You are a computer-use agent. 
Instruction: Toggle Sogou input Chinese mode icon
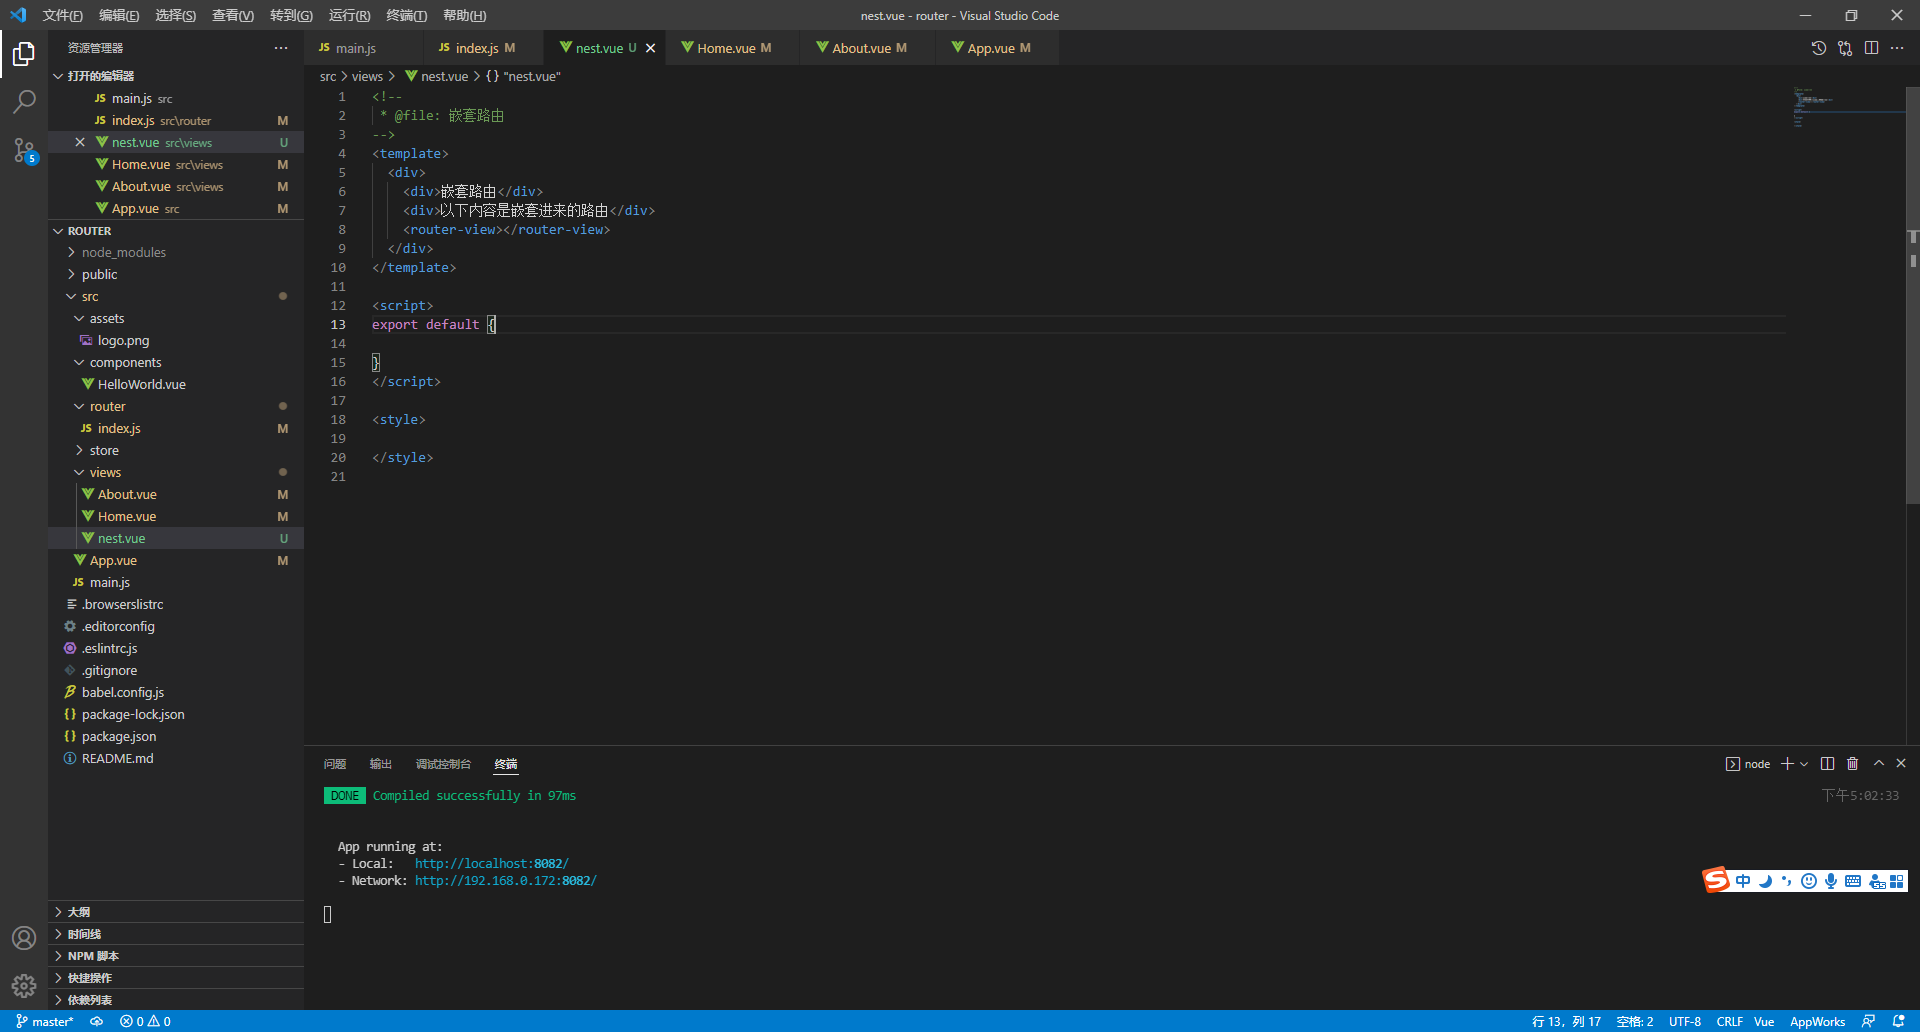point(1743,881)
